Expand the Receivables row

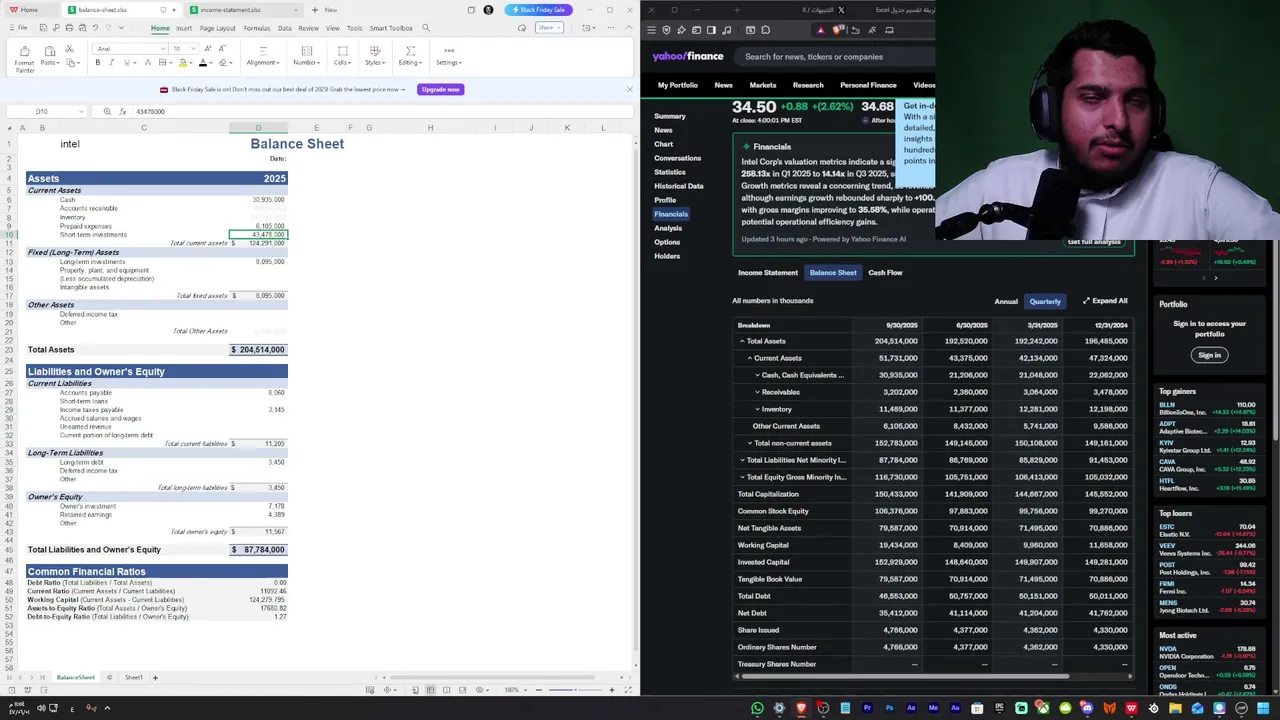click(757, 392)
